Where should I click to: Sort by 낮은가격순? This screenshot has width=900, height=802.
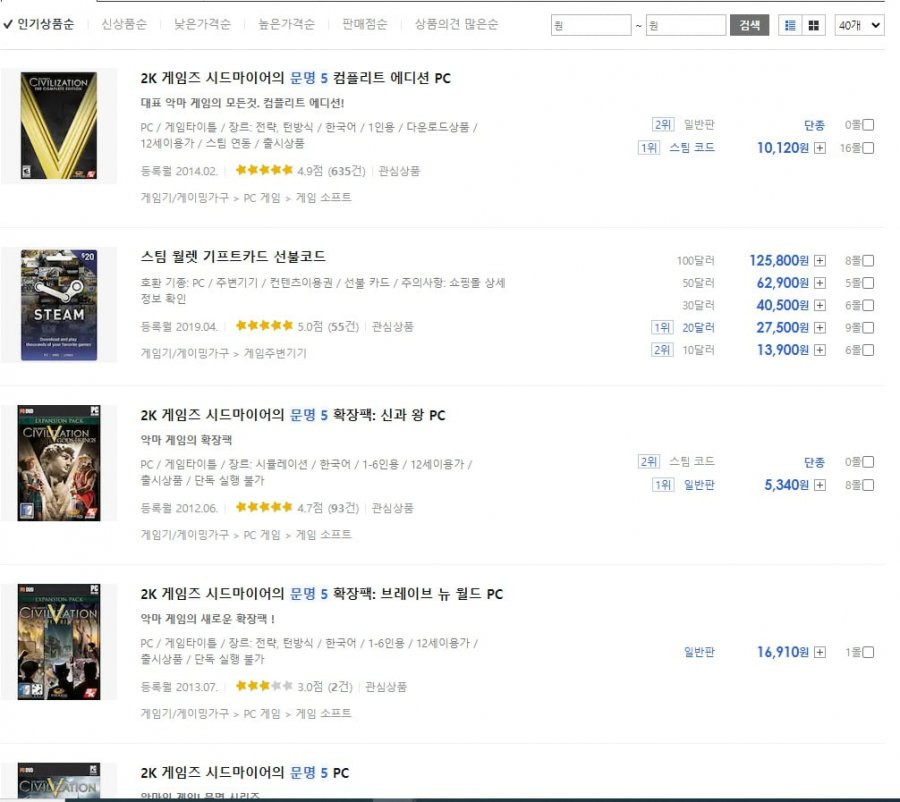[x=202, y=24]
